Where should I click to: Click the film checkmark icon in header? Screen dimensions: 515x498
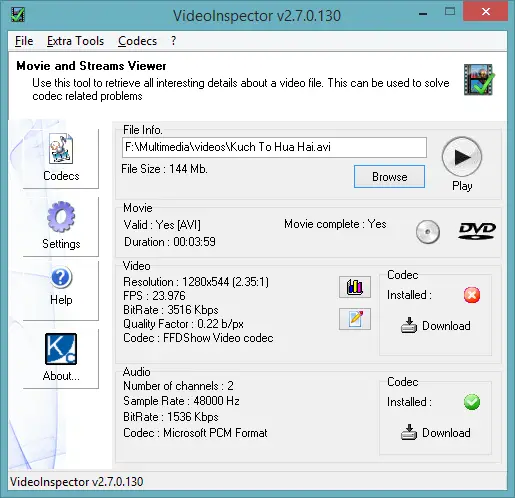pyautogui.click(x=479, y=80)
